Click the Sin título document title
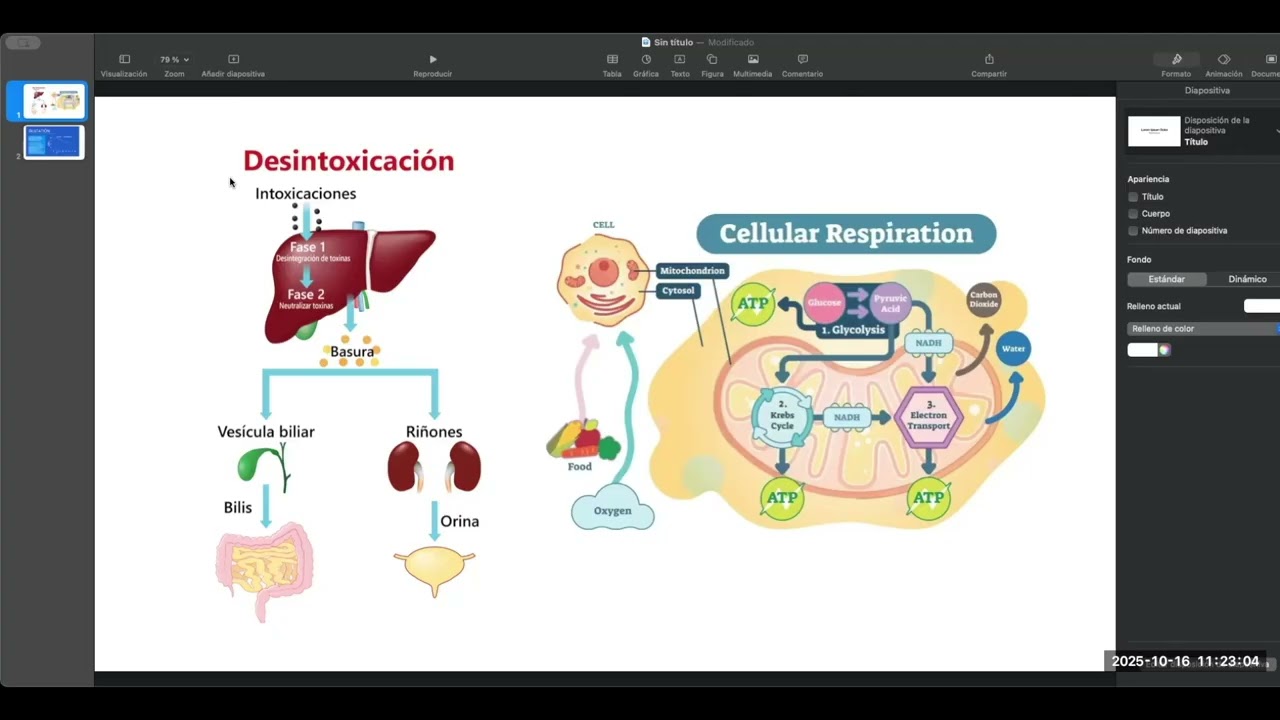Viewport: 1280px width, 720px height. tap(673, 42)
